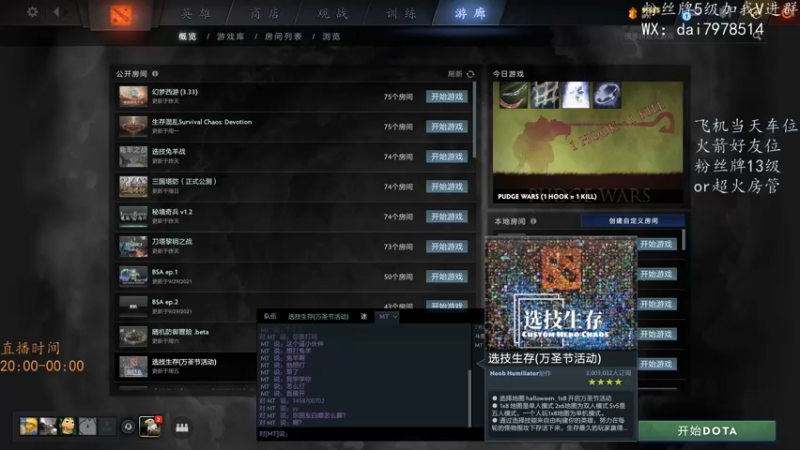Screen dimensions: 800x450
Task: Open the 选技生存 Custom Hero Chaos preview image
Action: pos(560,293)
